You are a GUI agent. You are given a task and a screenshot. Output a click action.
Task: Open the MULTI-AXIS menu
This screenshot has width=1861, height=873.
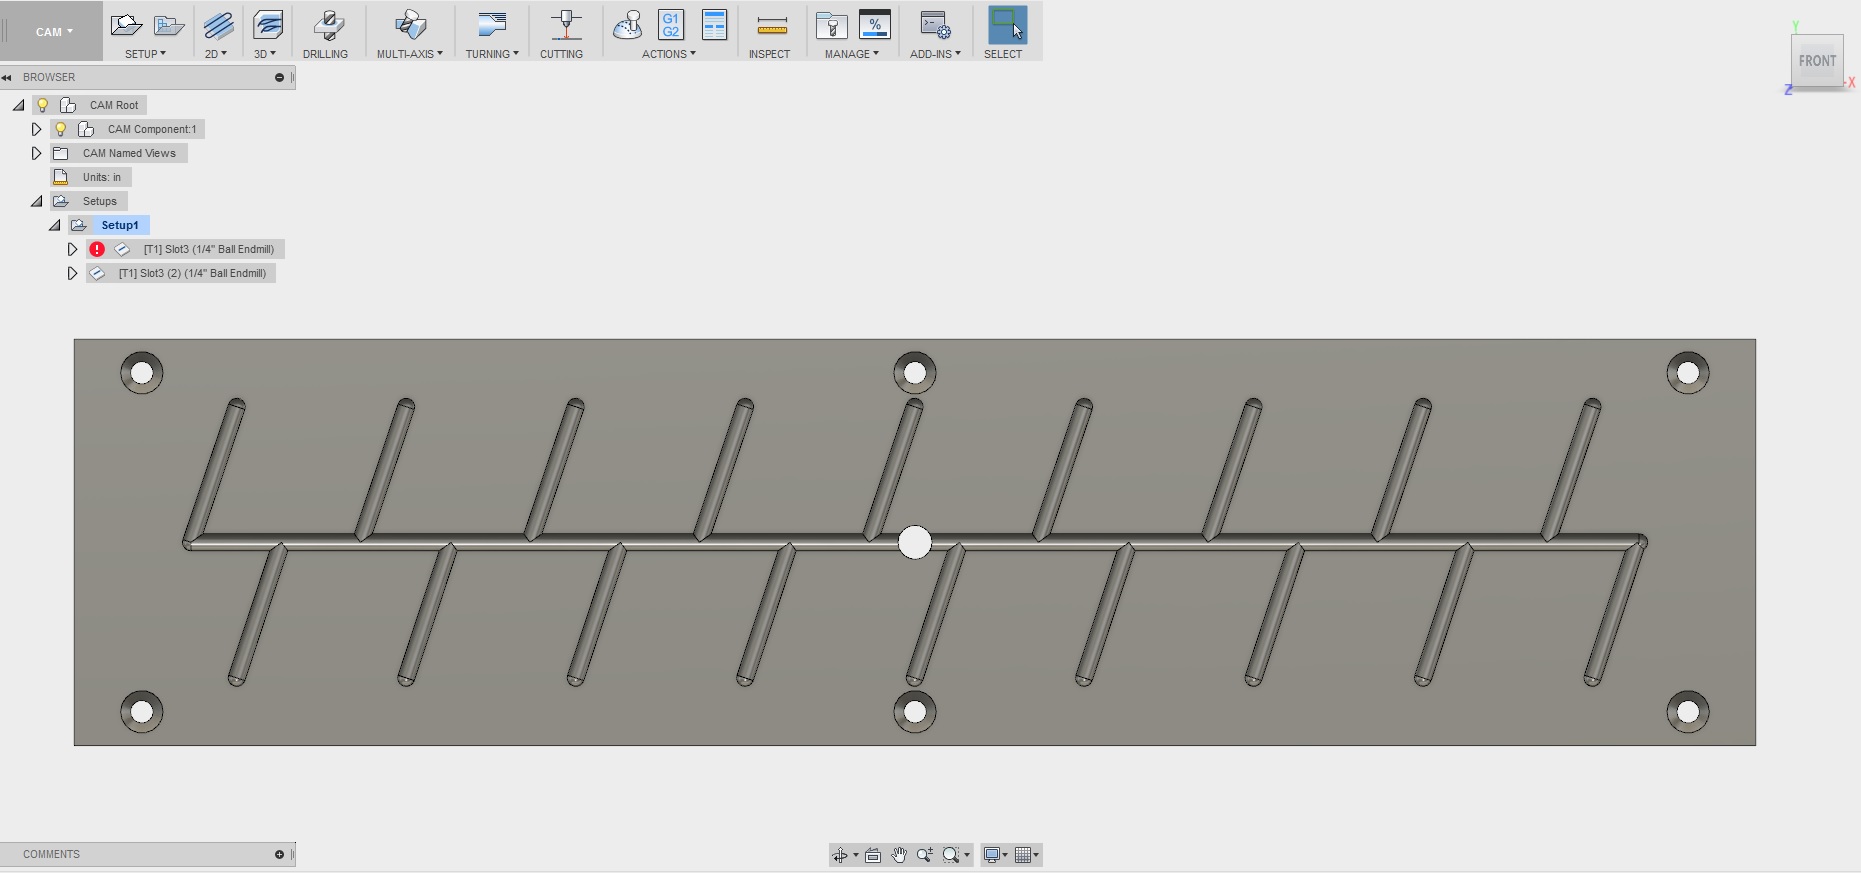click(409, 54)
